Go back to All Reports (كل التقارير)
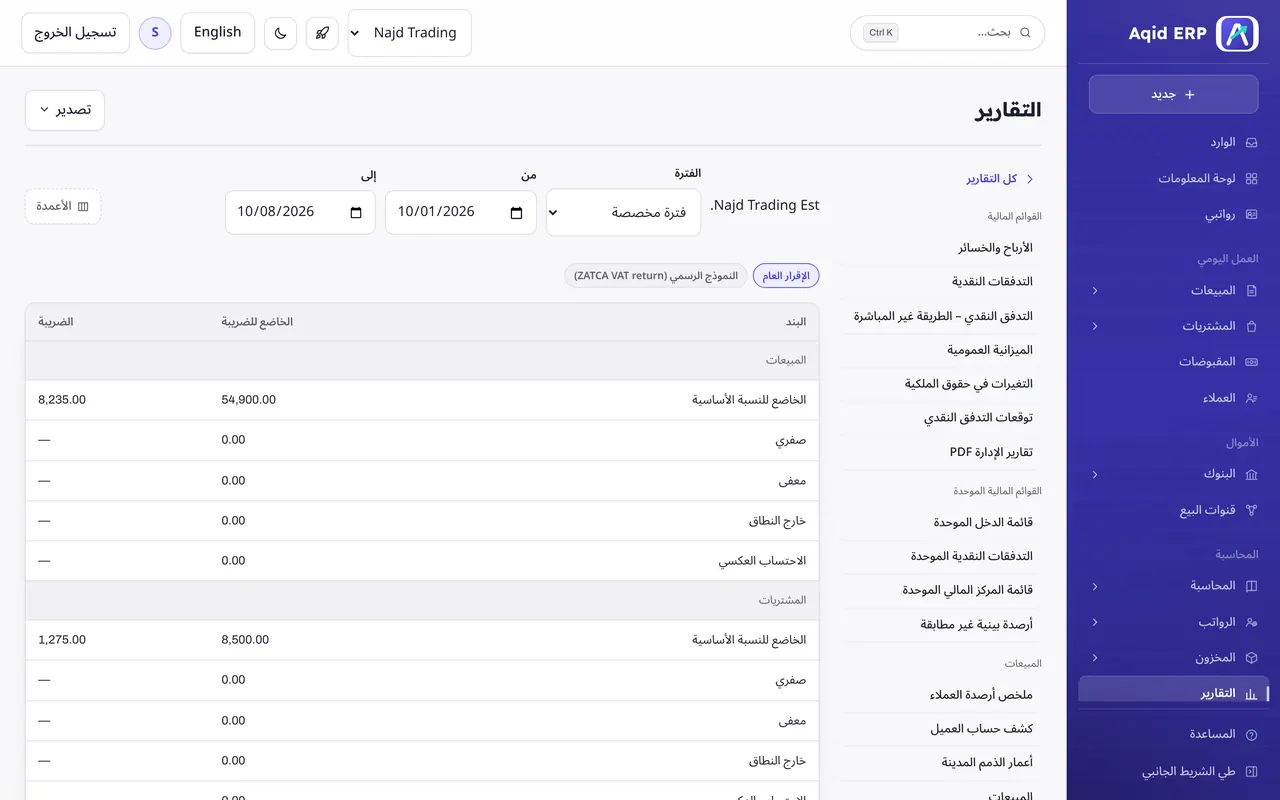1280x800 pixels. click(x=1000, y=179)
